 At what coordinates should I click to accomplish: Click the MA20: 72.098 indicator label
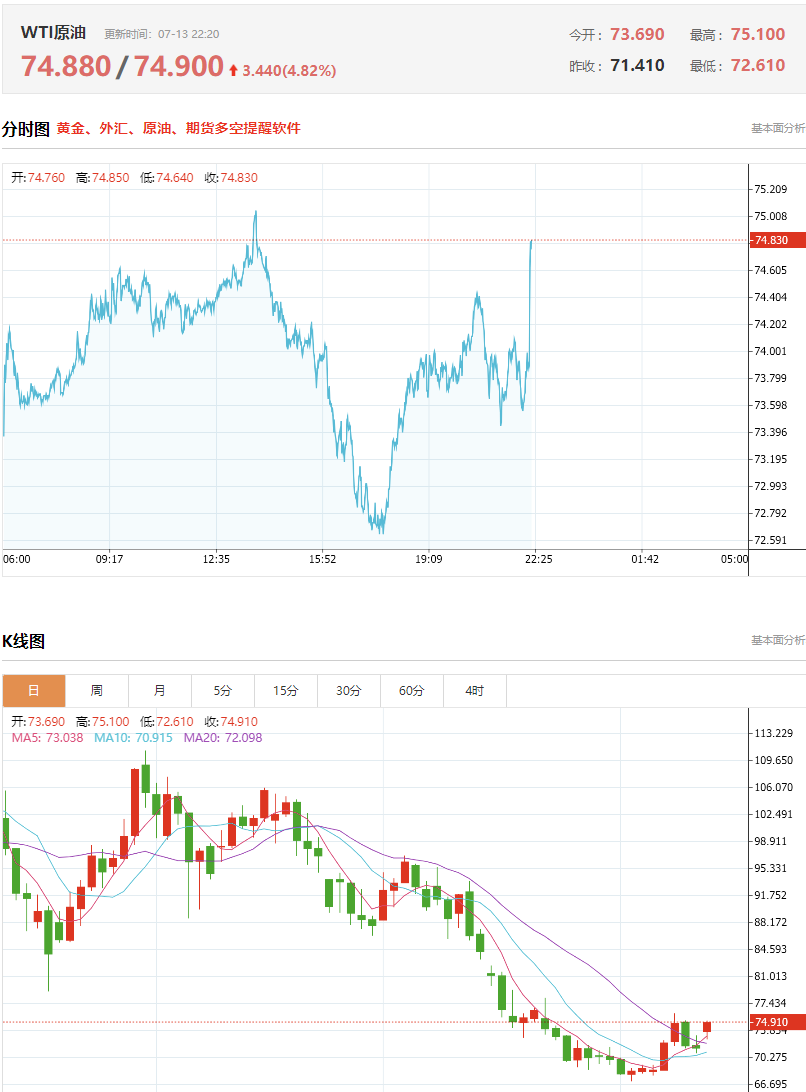click(x=223, y=738)
